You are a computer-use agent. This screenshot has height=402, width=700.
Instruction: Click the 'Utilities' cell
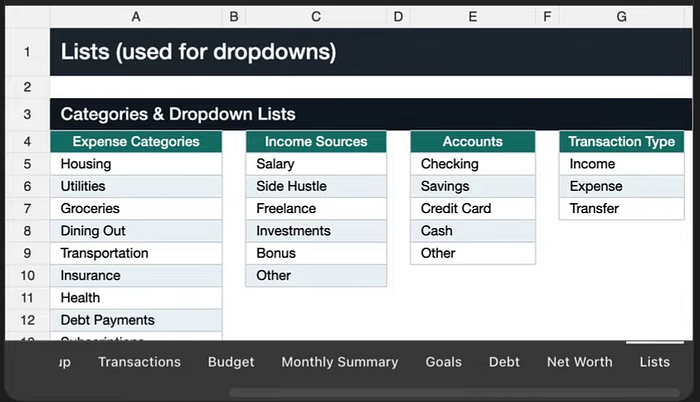tap(136, 186)
